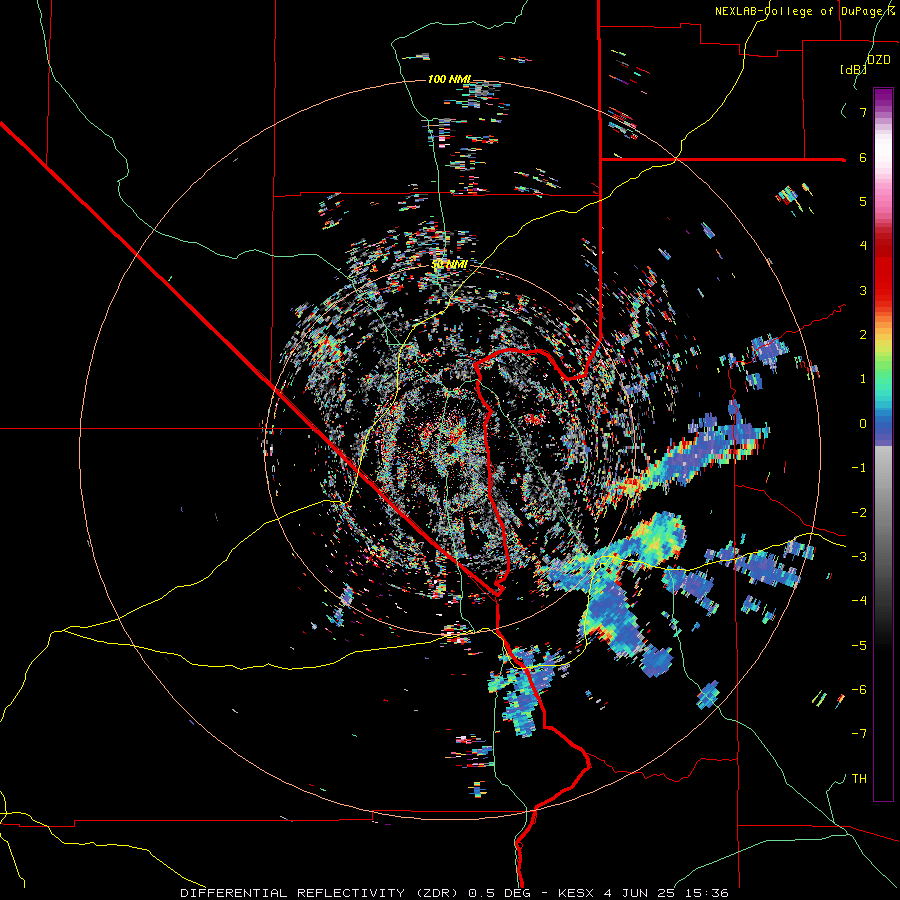
Task: Click the '-7' value on the ZDR scale
Action: pyautogui.click(x=859, y=734)
